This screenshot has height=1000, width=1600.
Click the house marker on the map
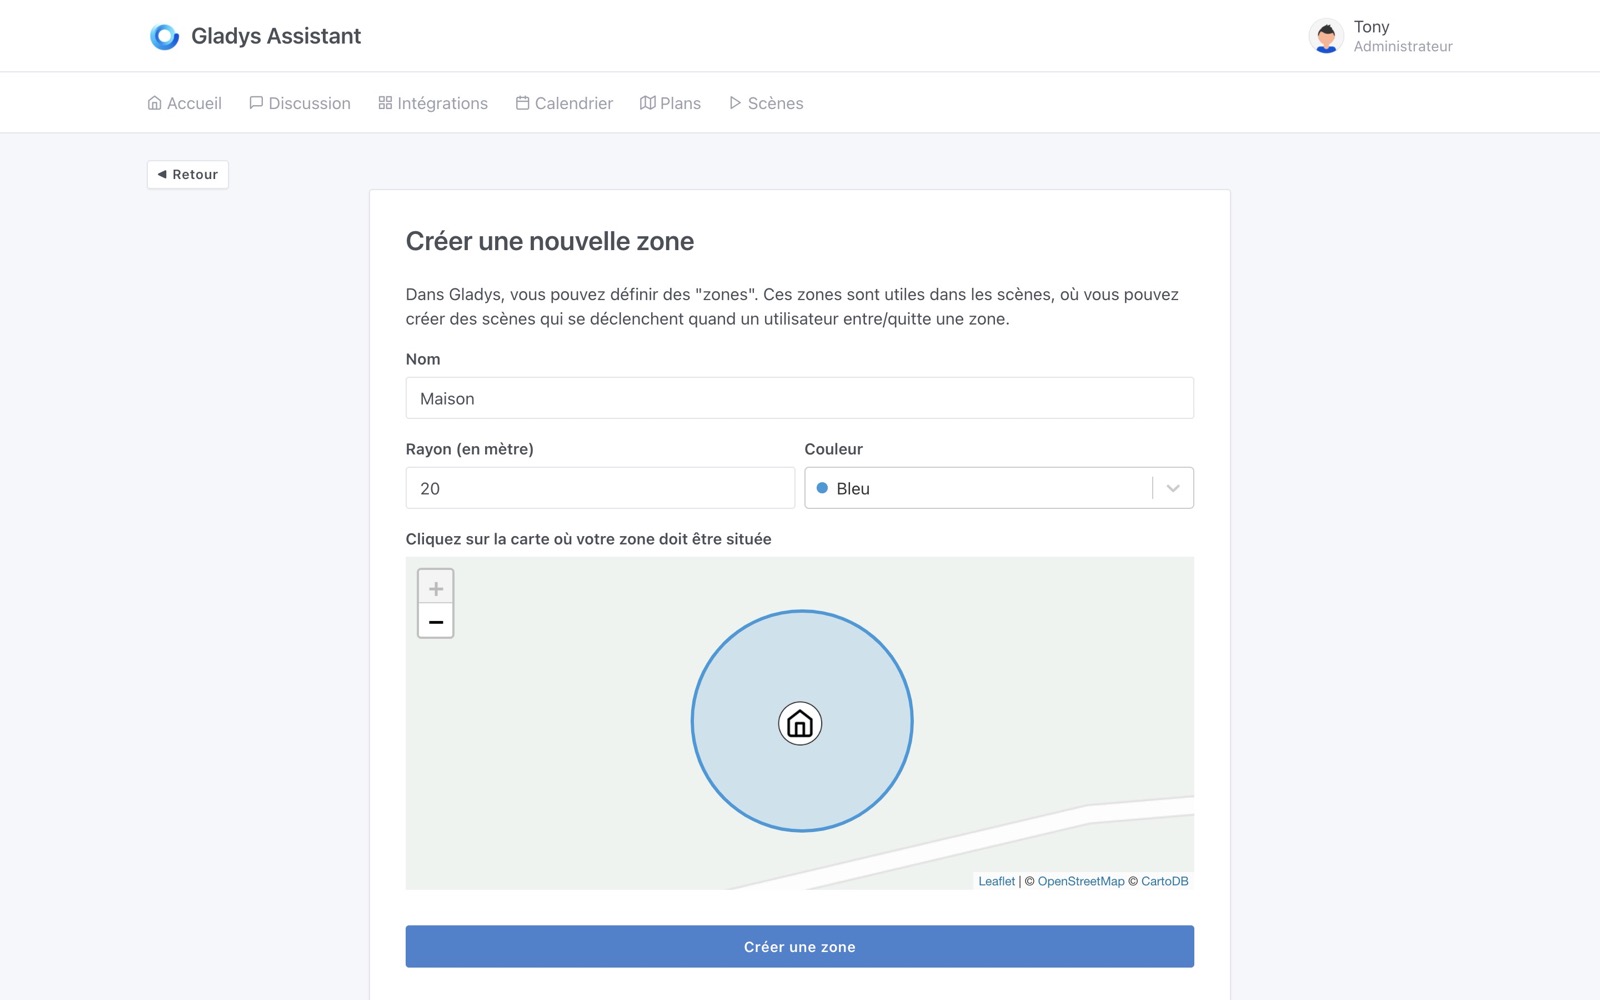click(800, 723)
